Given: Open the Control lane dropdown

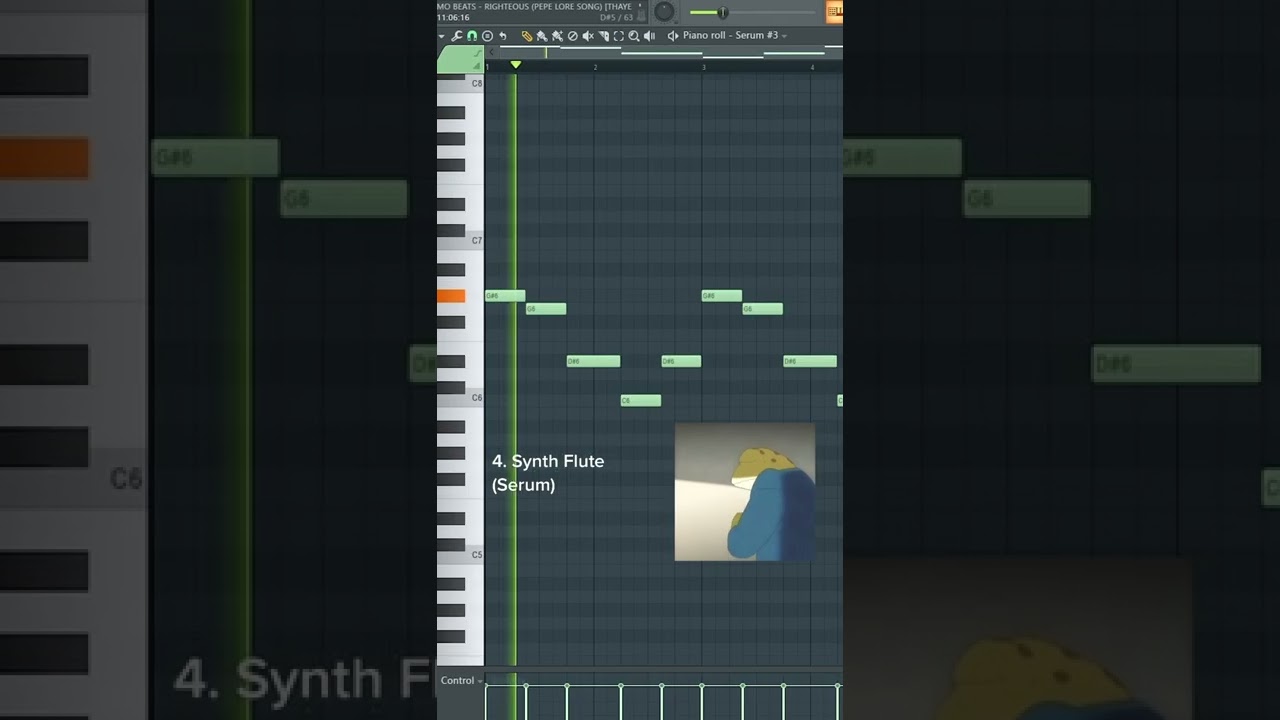Looking at the screenshot, I should coord(461,681).
